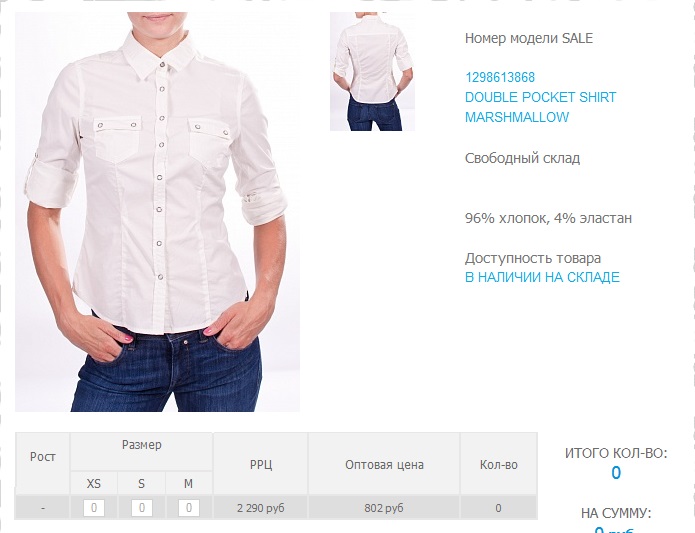Open DOUBLE POCKET SHIRT product link
Viewport: 695px width, 533px height.
point(540,97)
